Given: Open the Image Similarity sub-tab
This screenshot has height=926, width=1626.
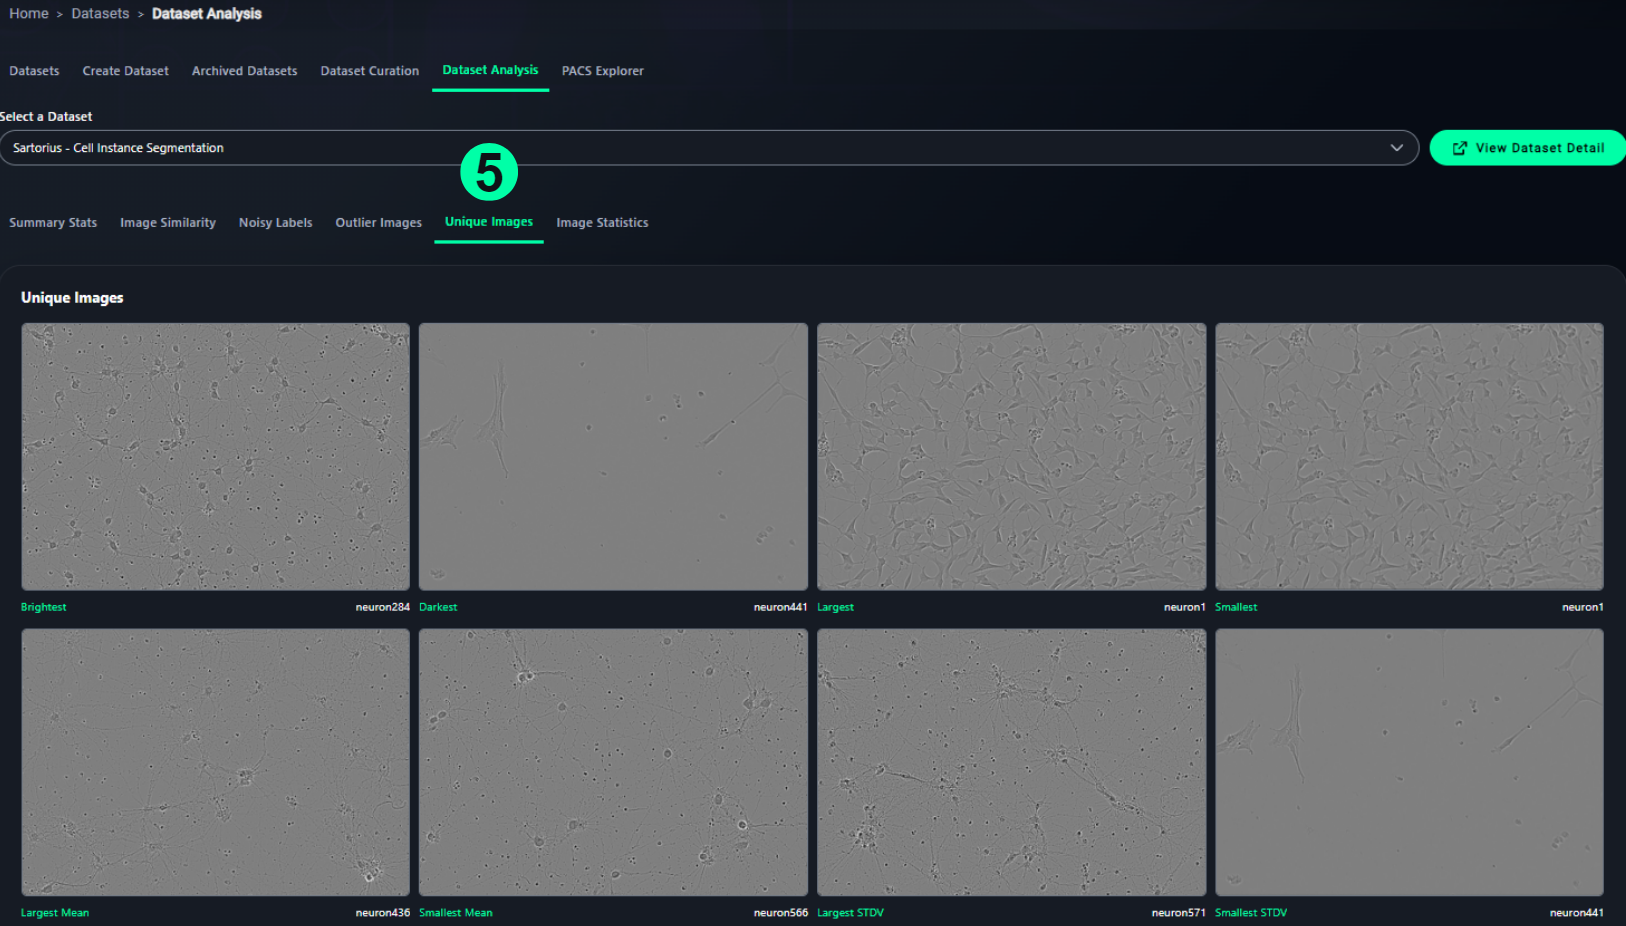Looking at the screenshot, I should tap(168, 223).
